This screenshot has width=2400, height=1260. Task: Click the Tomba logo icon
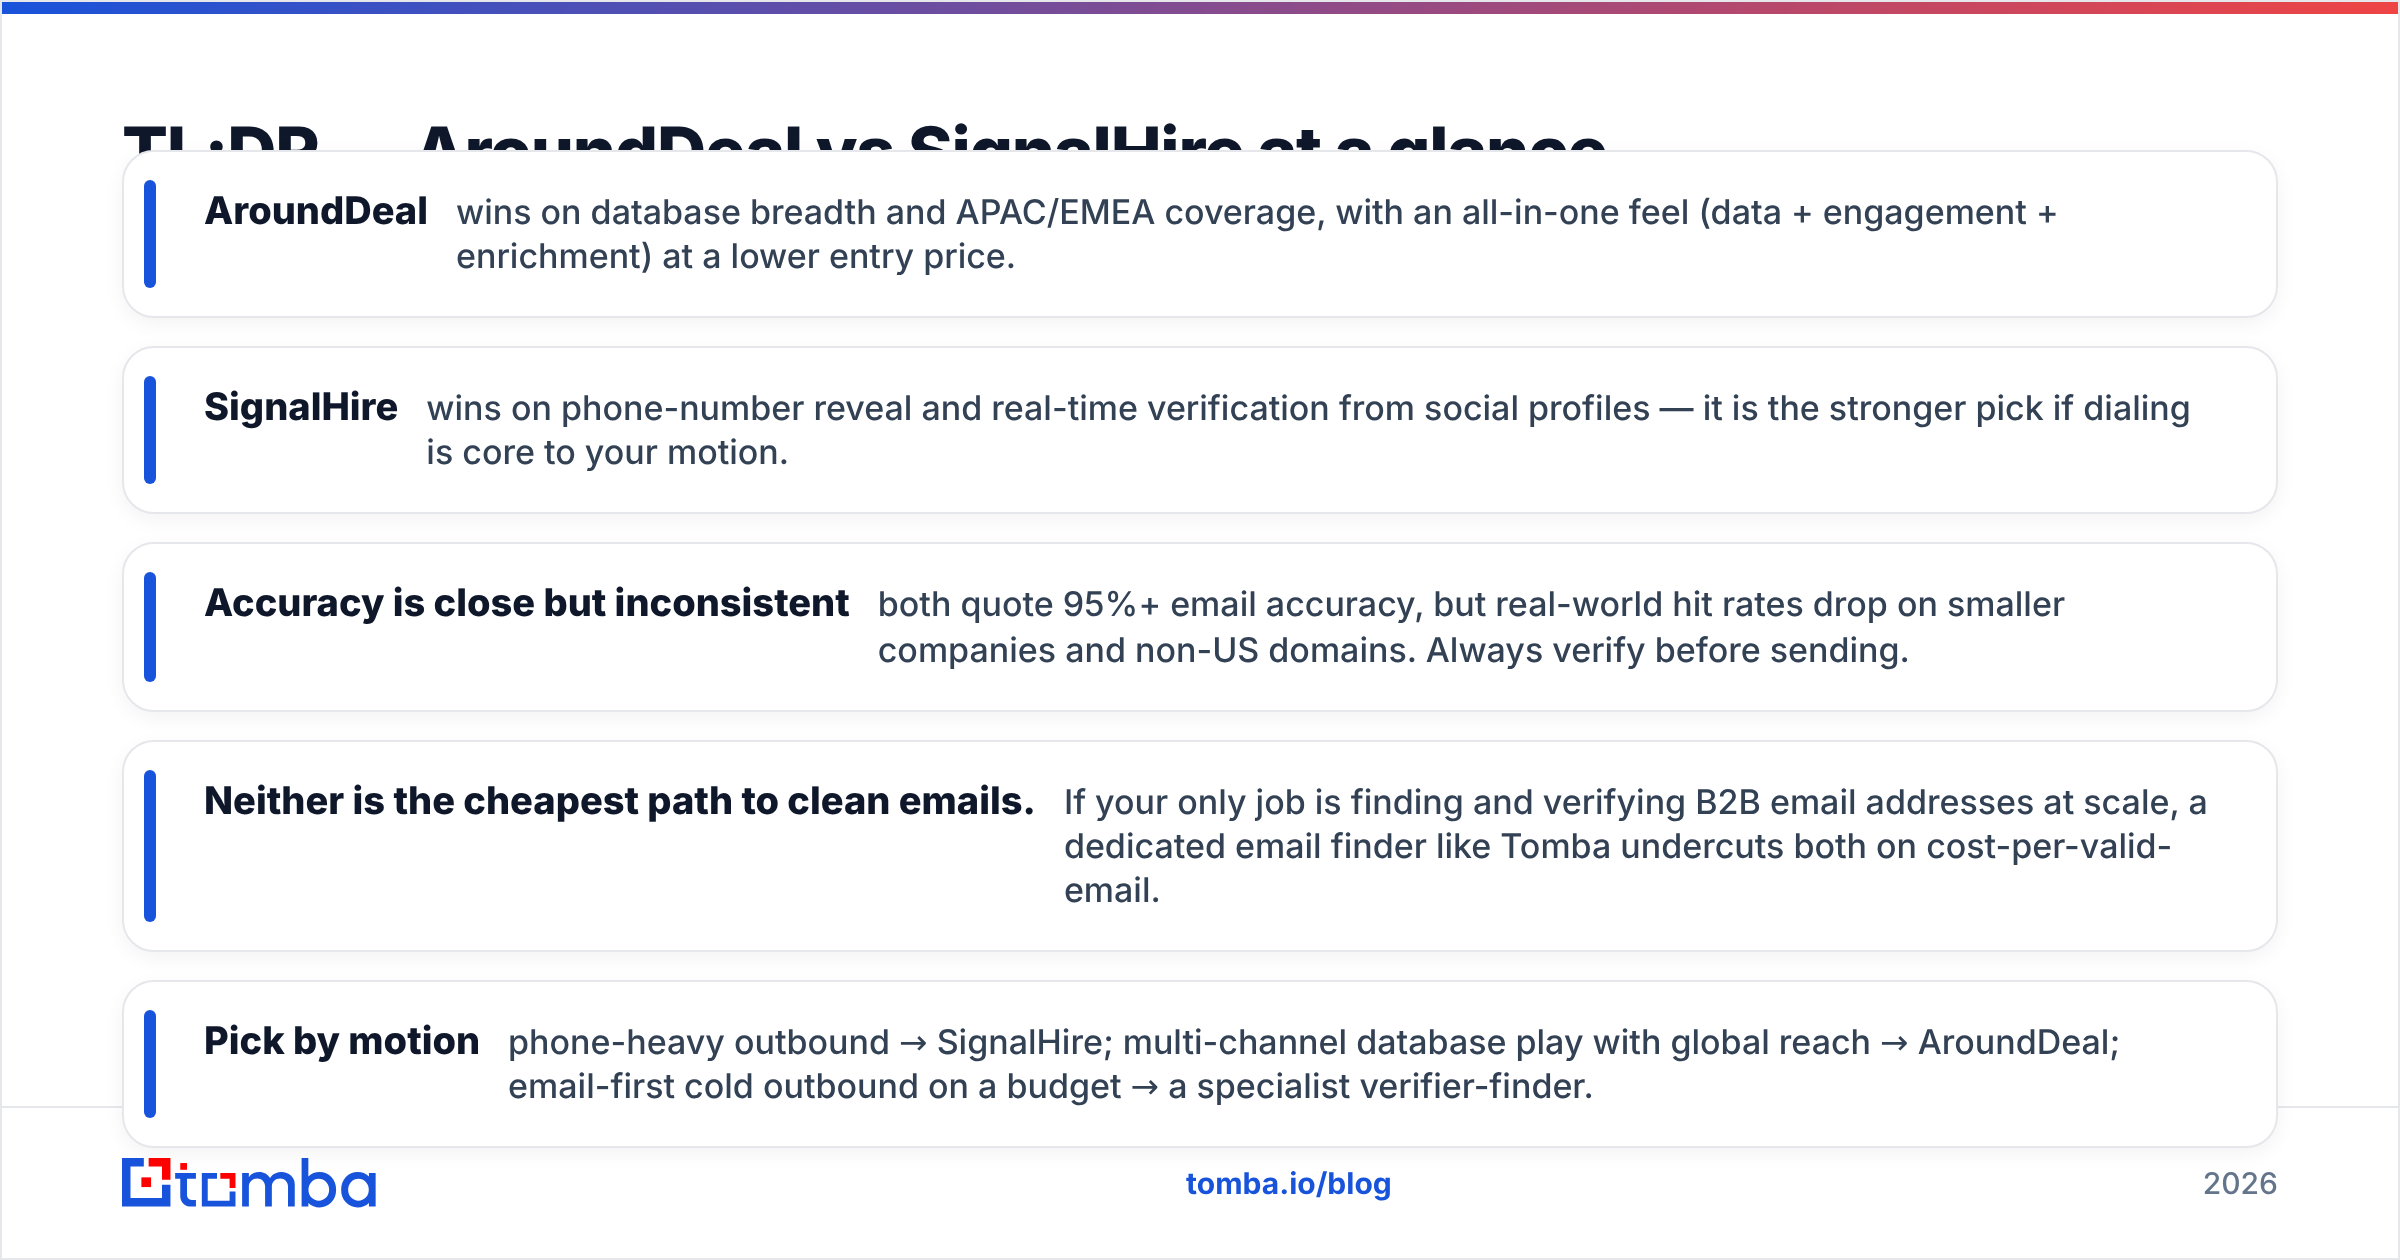(147, 1183)
